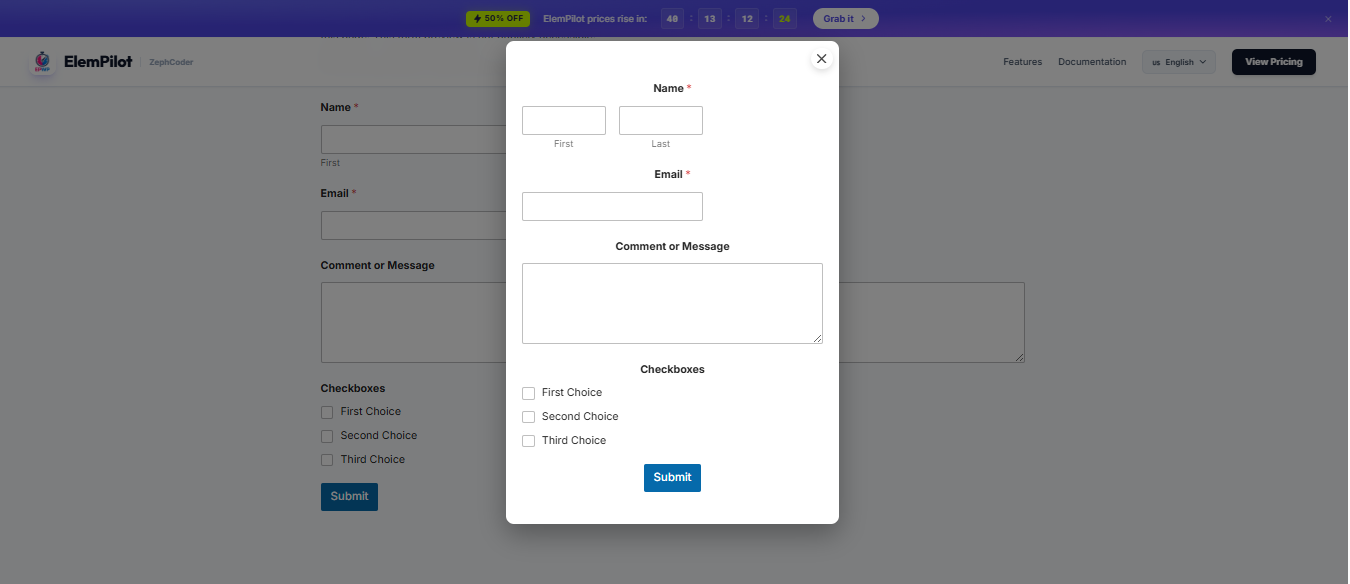This screenshot has width=1350, height=584.
Task: Open the Features menu item
Action: tap(1022, 62)
